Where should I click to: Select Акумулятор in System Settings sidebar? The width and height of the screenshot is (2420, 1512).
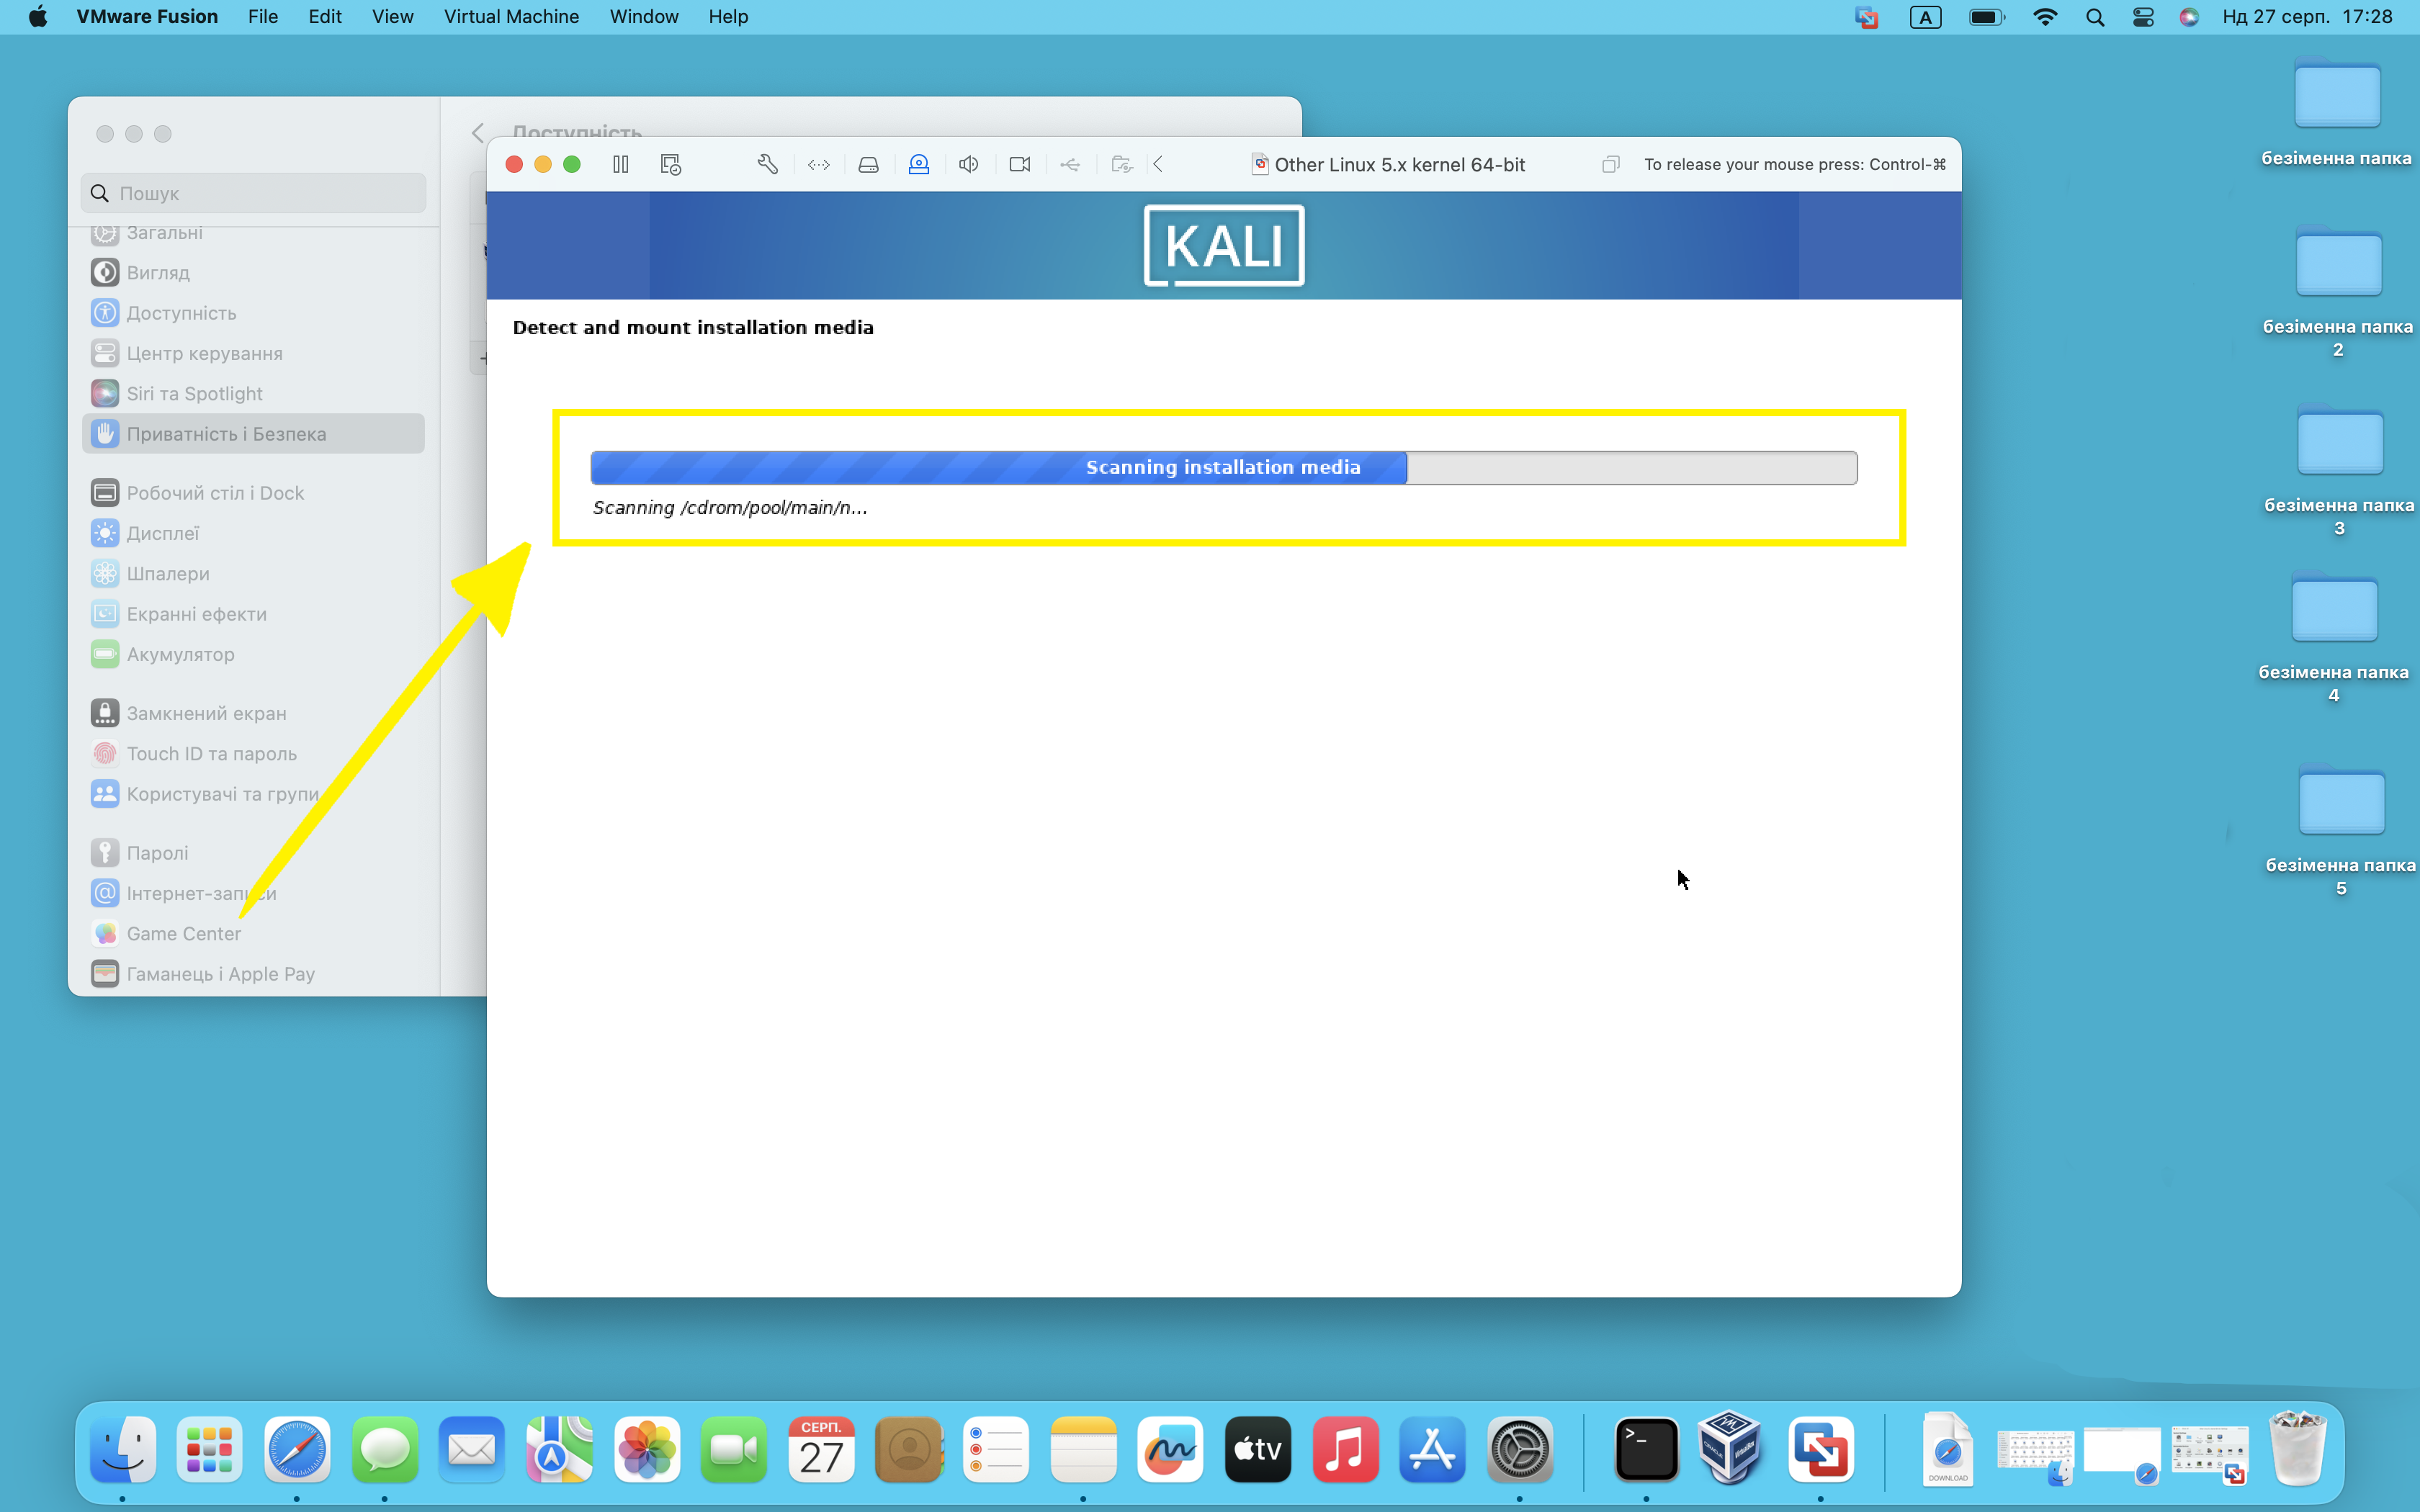(253, 654)
